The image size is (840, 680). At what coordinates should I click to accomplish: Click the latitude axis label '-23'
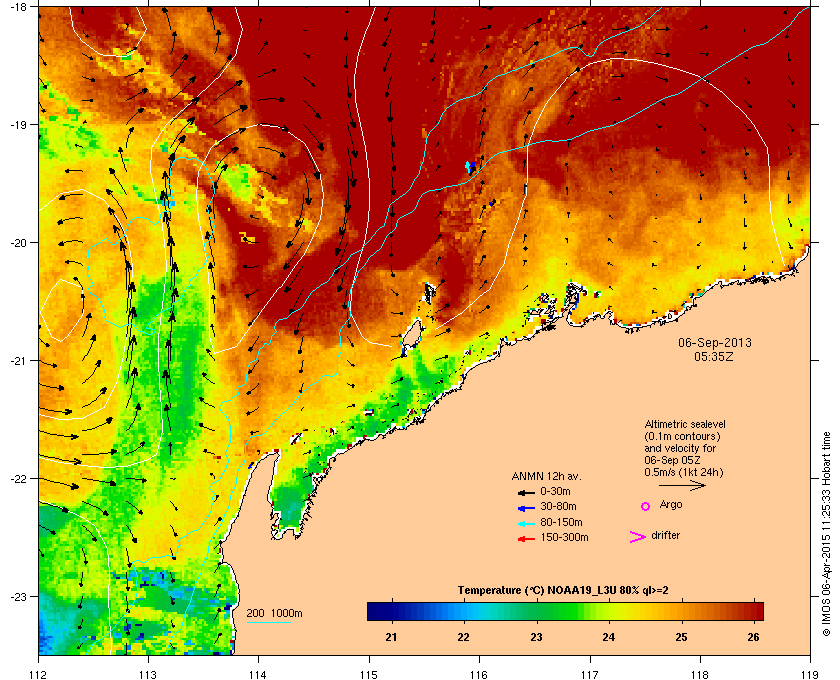18,596
